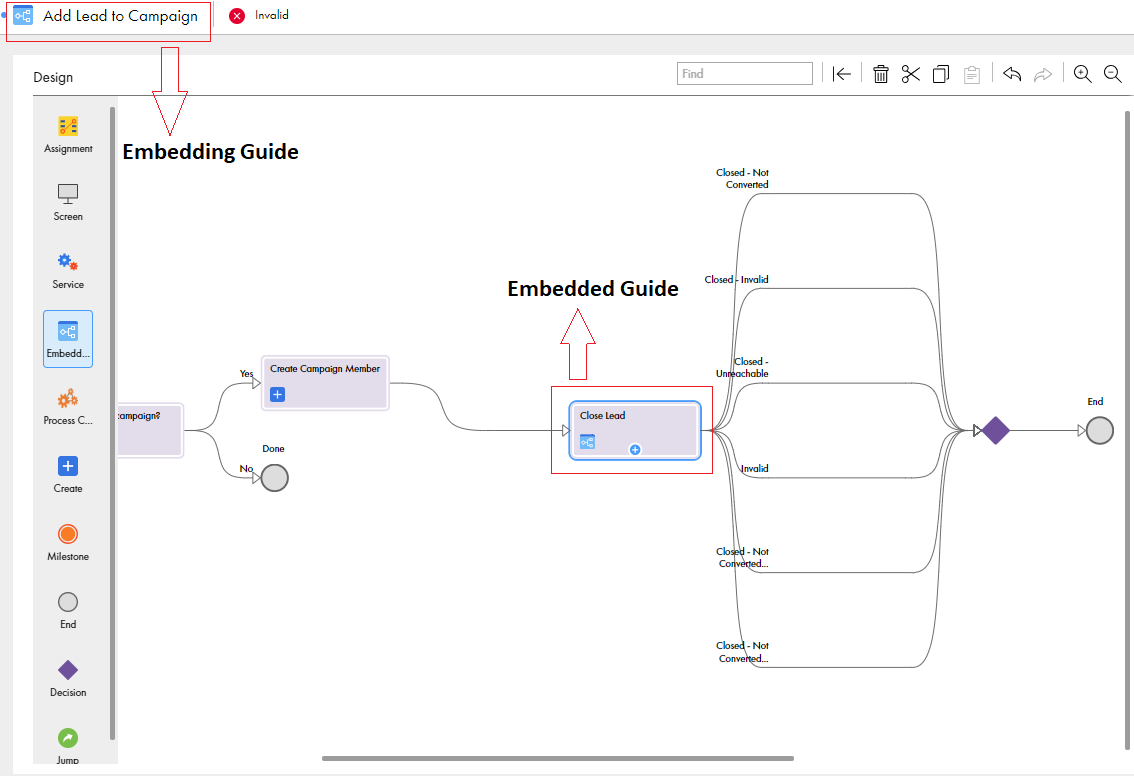Select the Create step icon
This screenshot has height=776, width=1134.
pyautogui.click(x=68, y=466)
